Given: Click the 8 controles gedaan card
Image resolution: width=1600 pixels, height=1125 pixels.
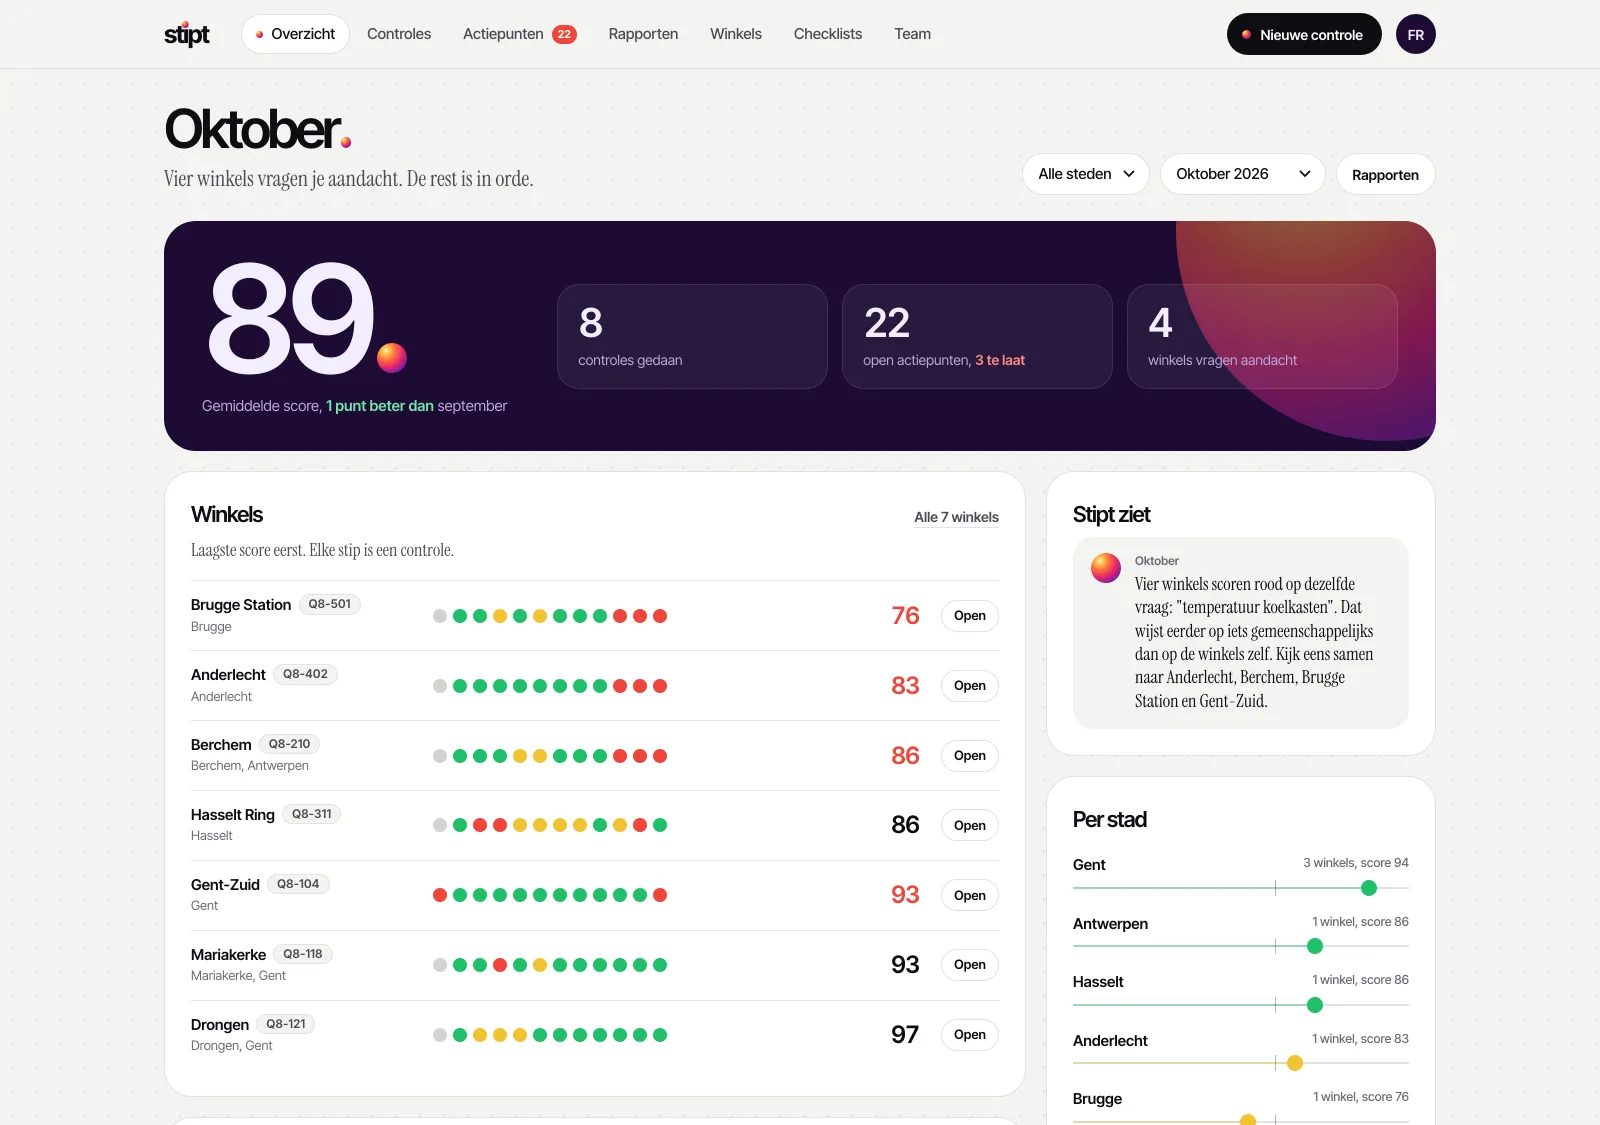Looking at the screenshot, I should click(x=692, y=336).
